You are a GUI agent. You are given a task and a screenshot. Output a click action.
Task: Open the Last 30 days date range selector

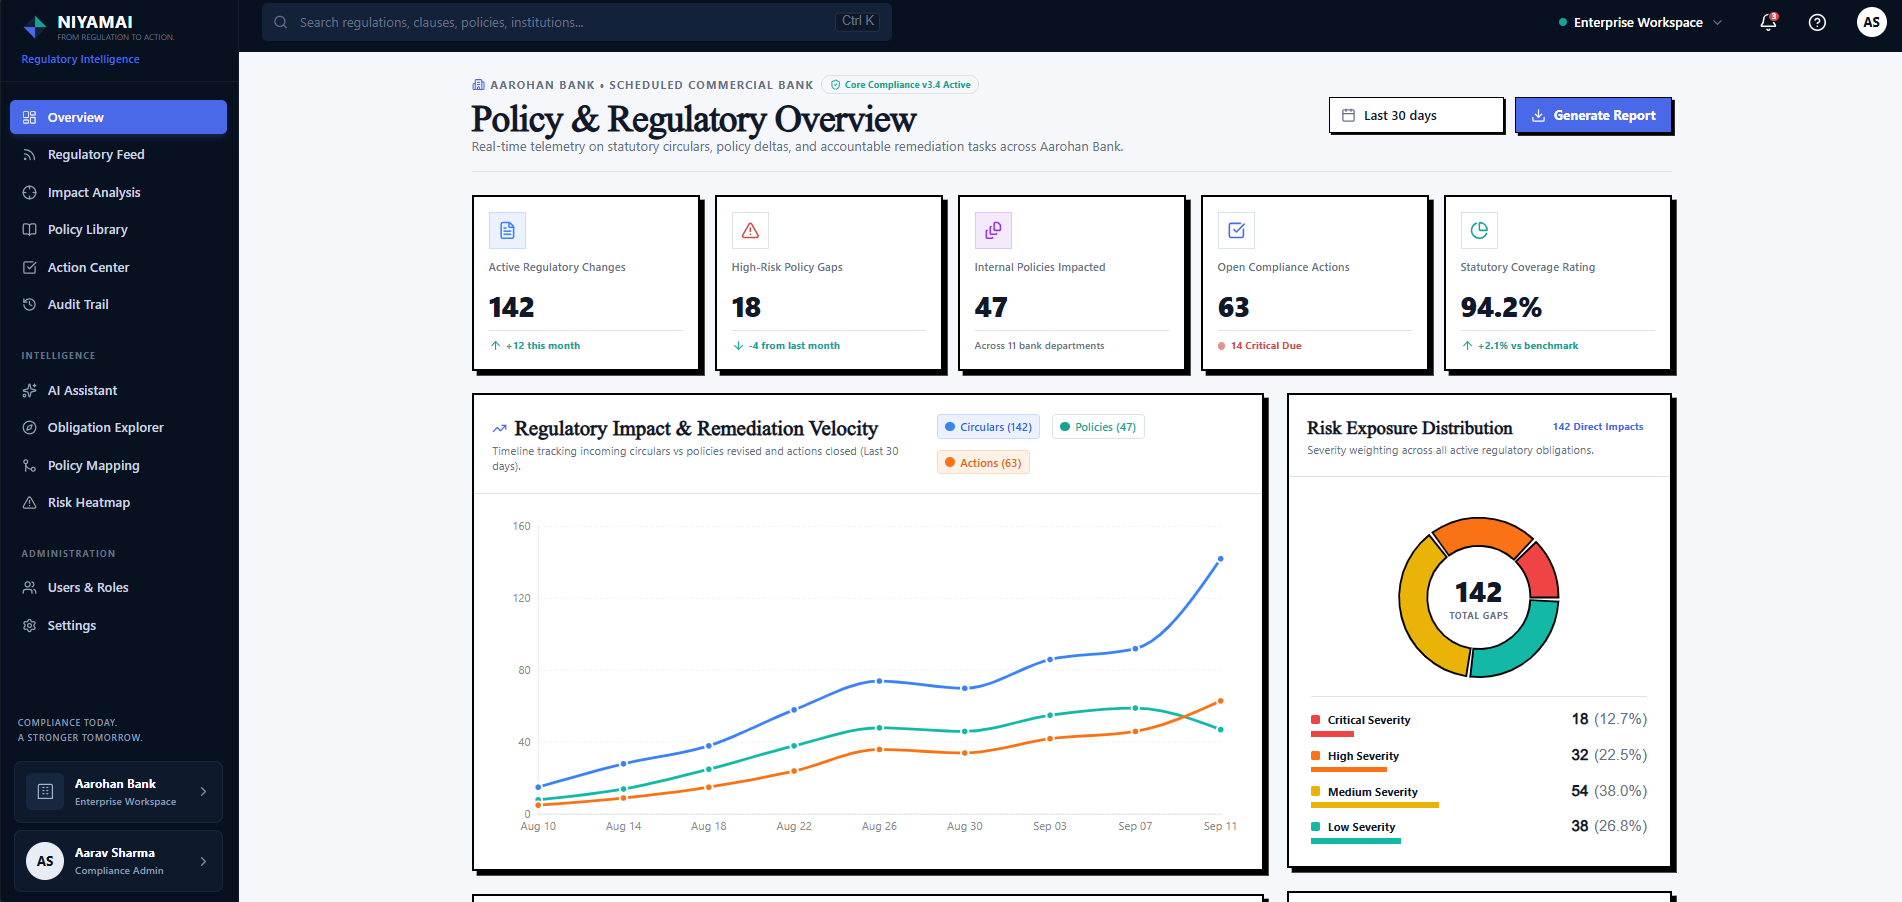[1416, 115]
